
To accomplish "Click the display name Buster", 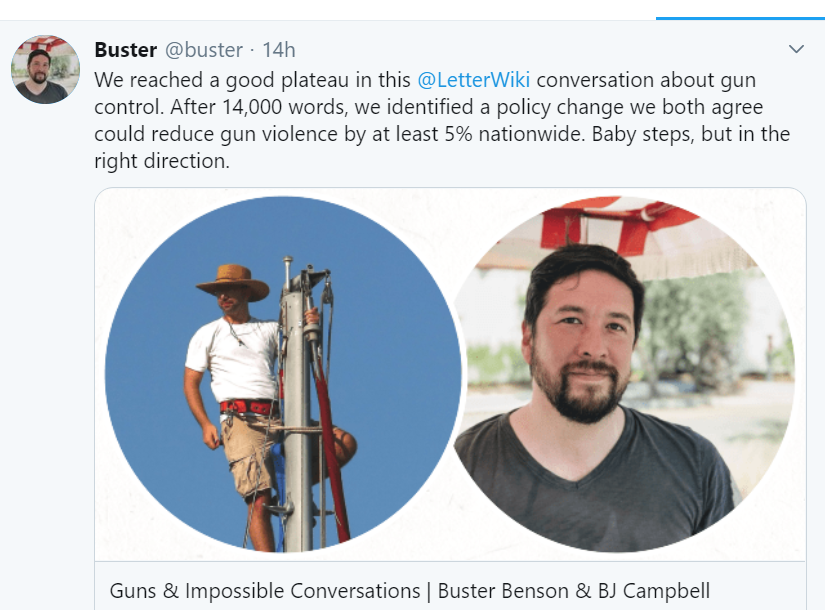I will 126,50.
